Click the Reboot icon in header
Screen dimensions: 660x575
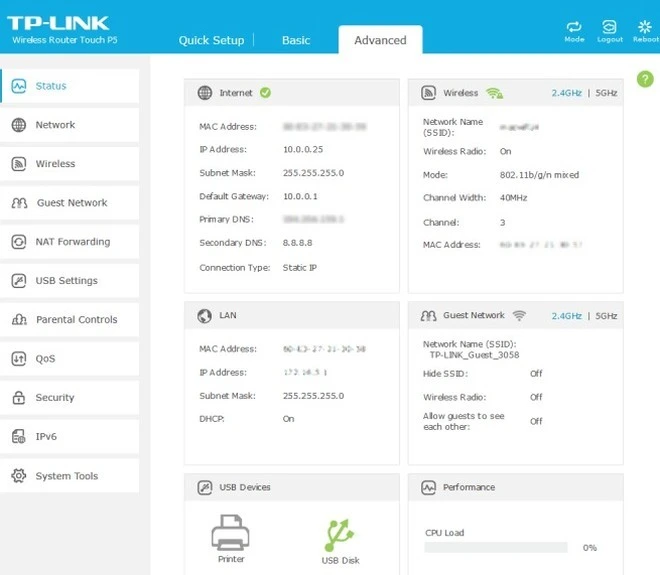[x=643, y=28]
